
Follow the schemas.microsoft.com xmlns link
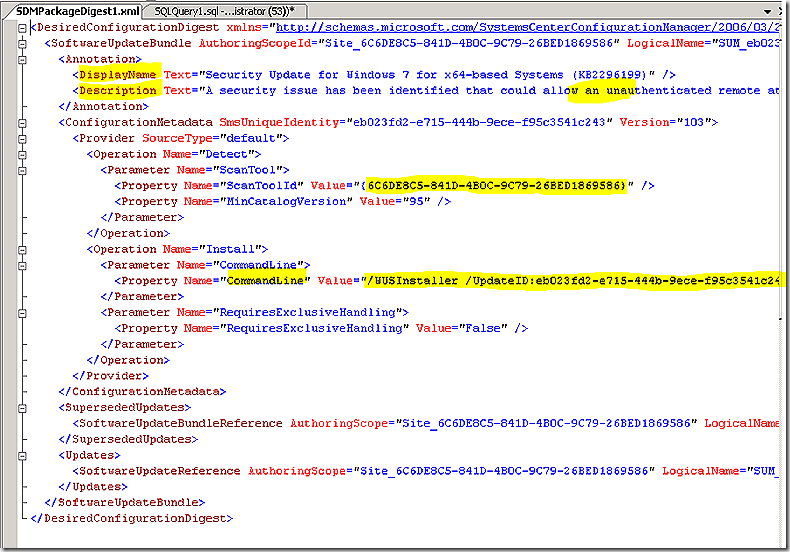click(528, 27)
